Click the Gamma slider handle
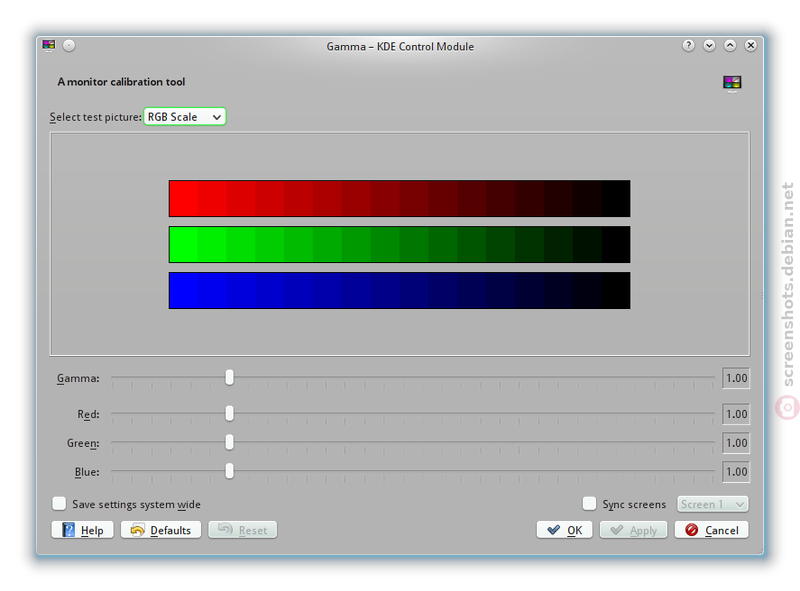Viewport: 800px width, 591px height. click(x=230, y=378)
